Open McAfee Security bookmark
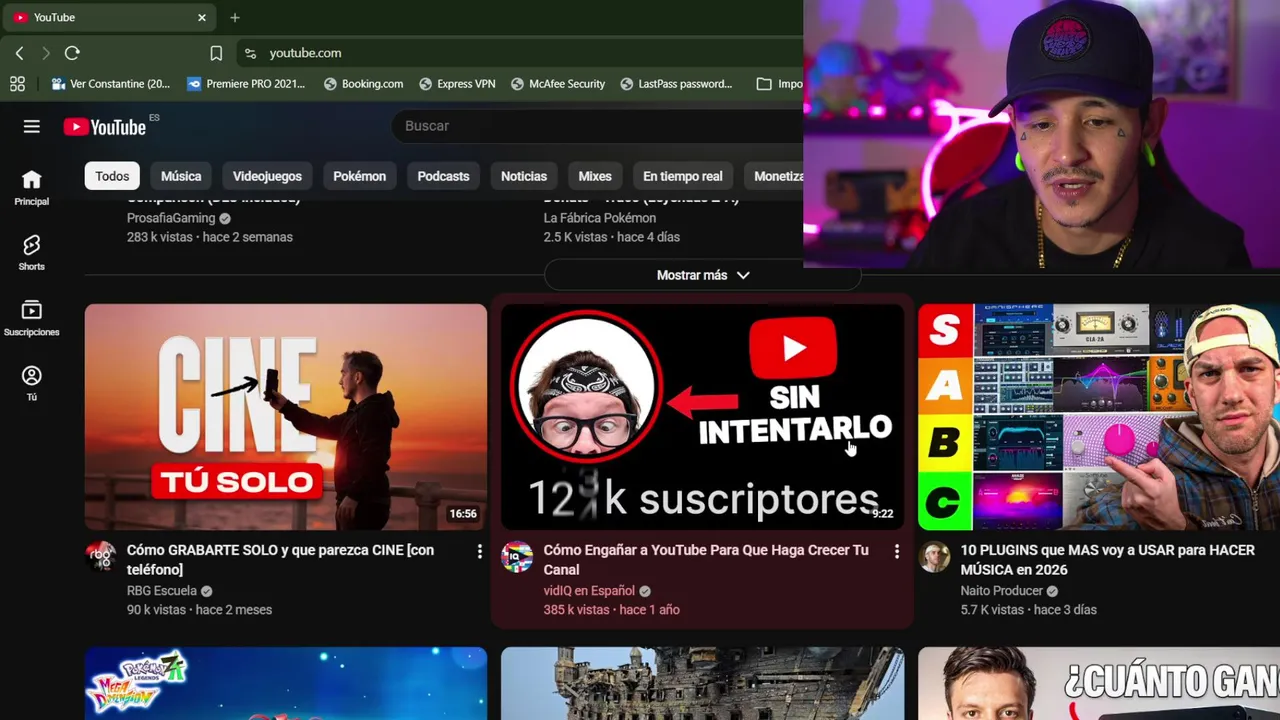Viewport: 1280px width, 720px height. [558, 84]
